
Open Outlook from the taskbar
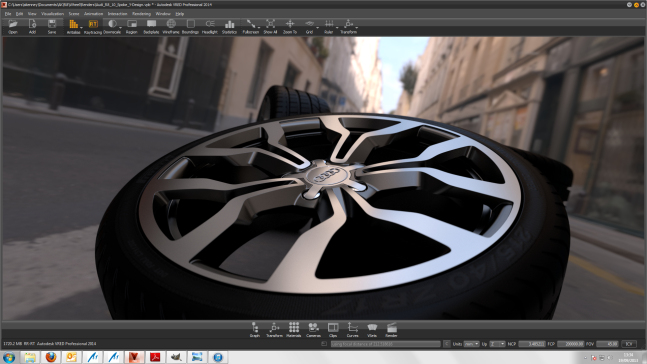pos(72,357)
